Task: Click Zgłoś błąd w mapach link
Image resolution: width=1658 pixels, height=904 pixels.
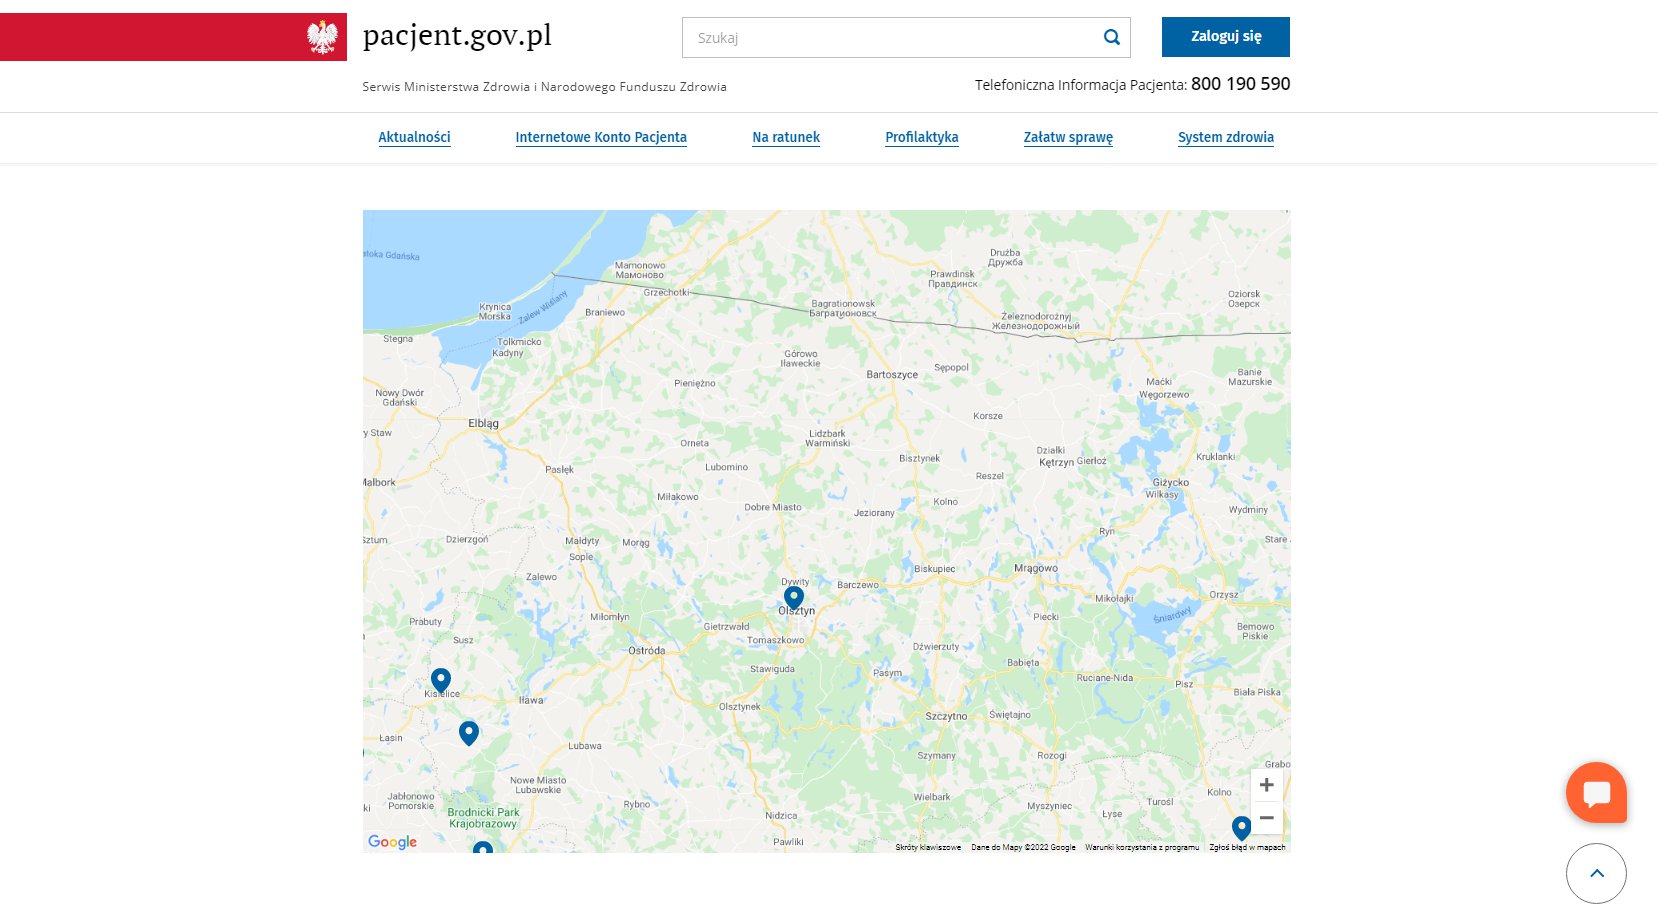Action: pos(1247,847)
